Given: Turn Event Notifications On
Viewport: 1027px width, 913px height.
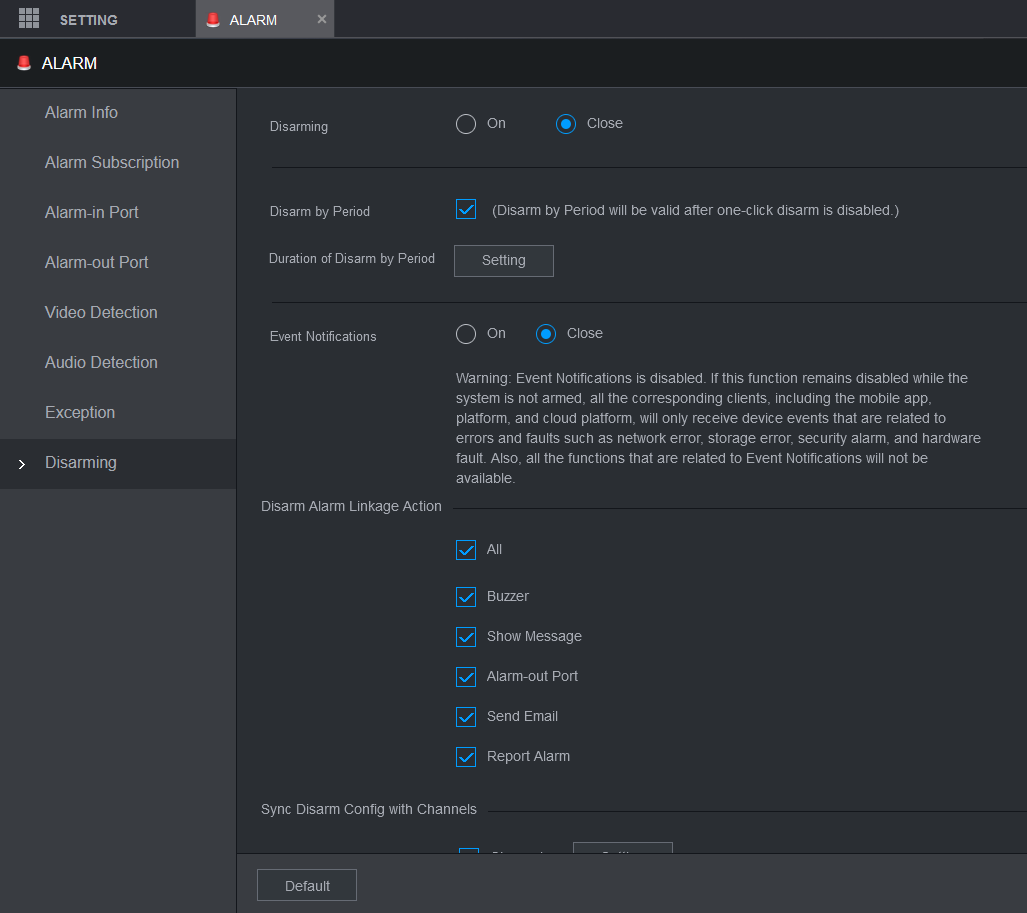Looking at the screenshot, I should point(466,334).
